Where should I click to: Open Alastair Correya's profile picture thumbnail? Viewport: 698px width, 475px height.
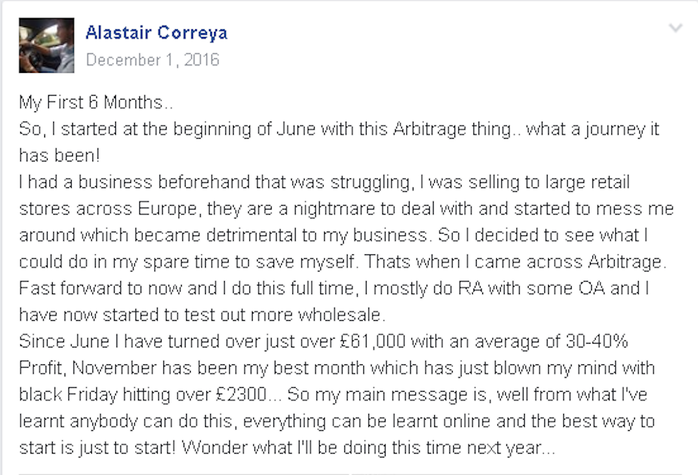click(x=46, y=45)
